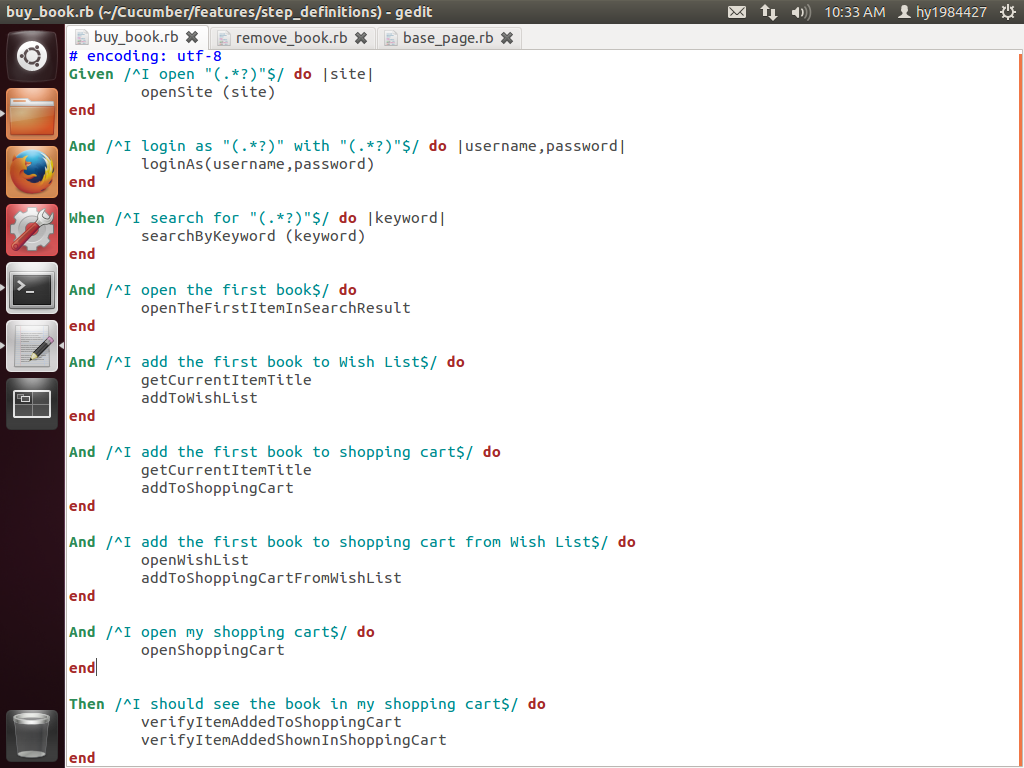Click the buy_book.rb tab document icon
The image size is (1024, 768).
tap(82, 37)
